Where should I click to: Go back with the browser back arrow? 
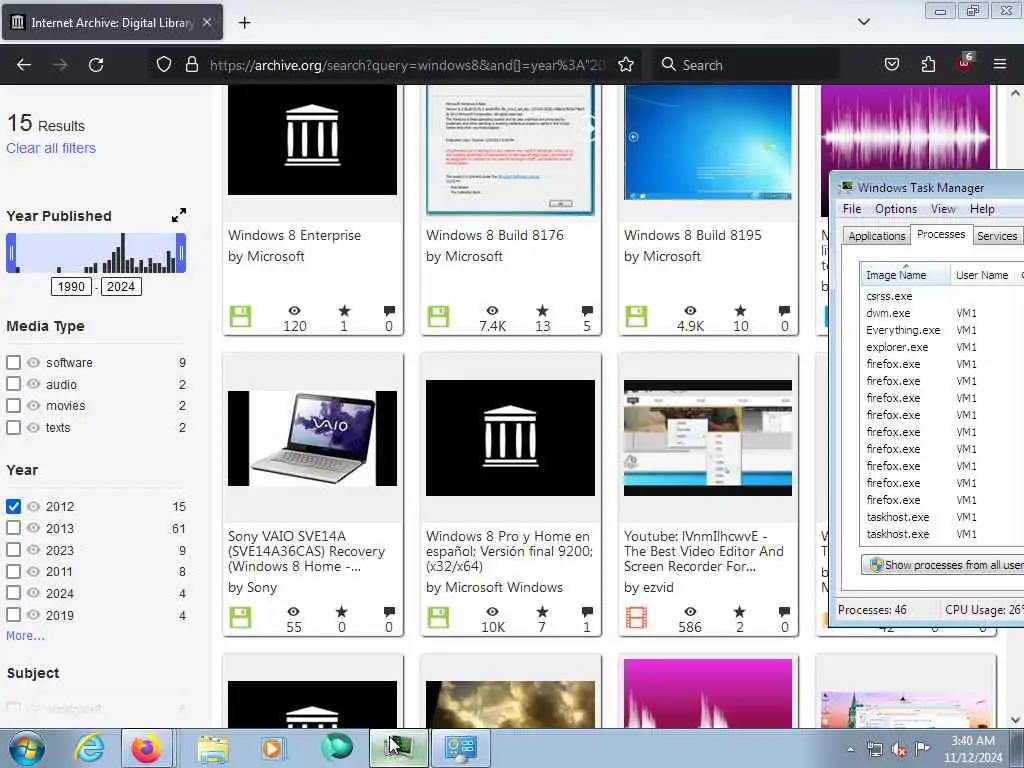24,65
